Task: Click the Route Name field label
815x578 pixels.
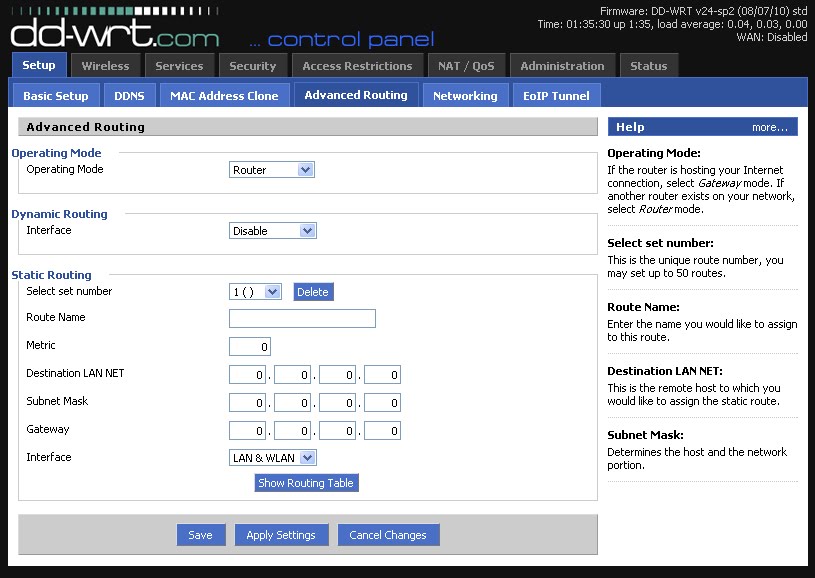Action: click(x=56, y=317)
